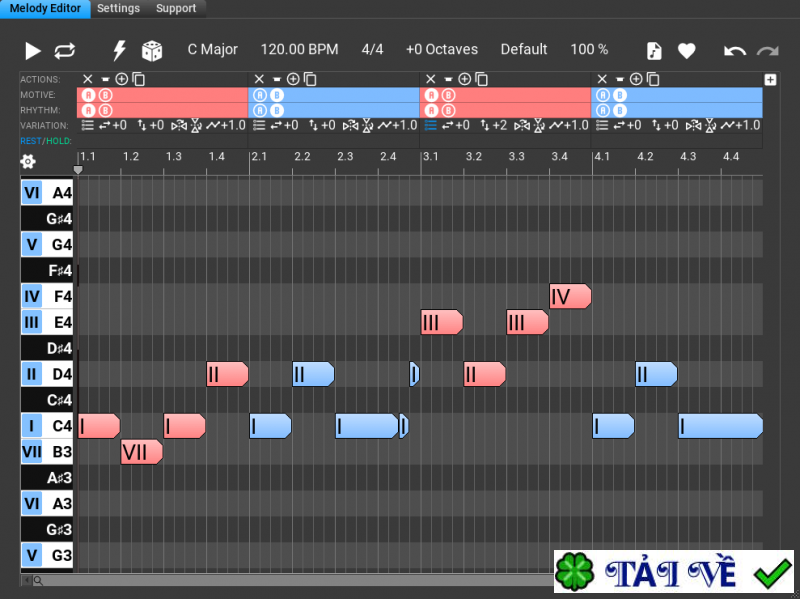Click the circled plus icon for bar 4
Screen dimensions: 800x599
pos(636,79)
